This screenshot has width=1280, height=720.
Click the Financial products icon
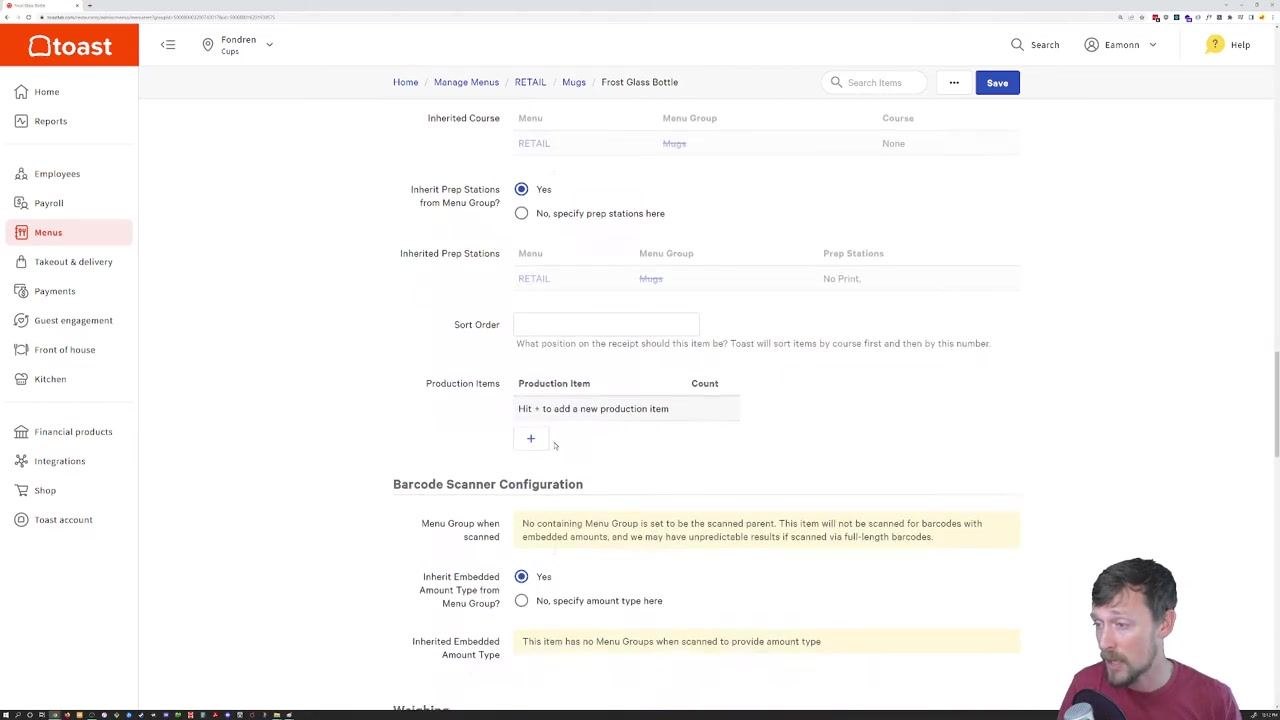click(x=21, y=432)
